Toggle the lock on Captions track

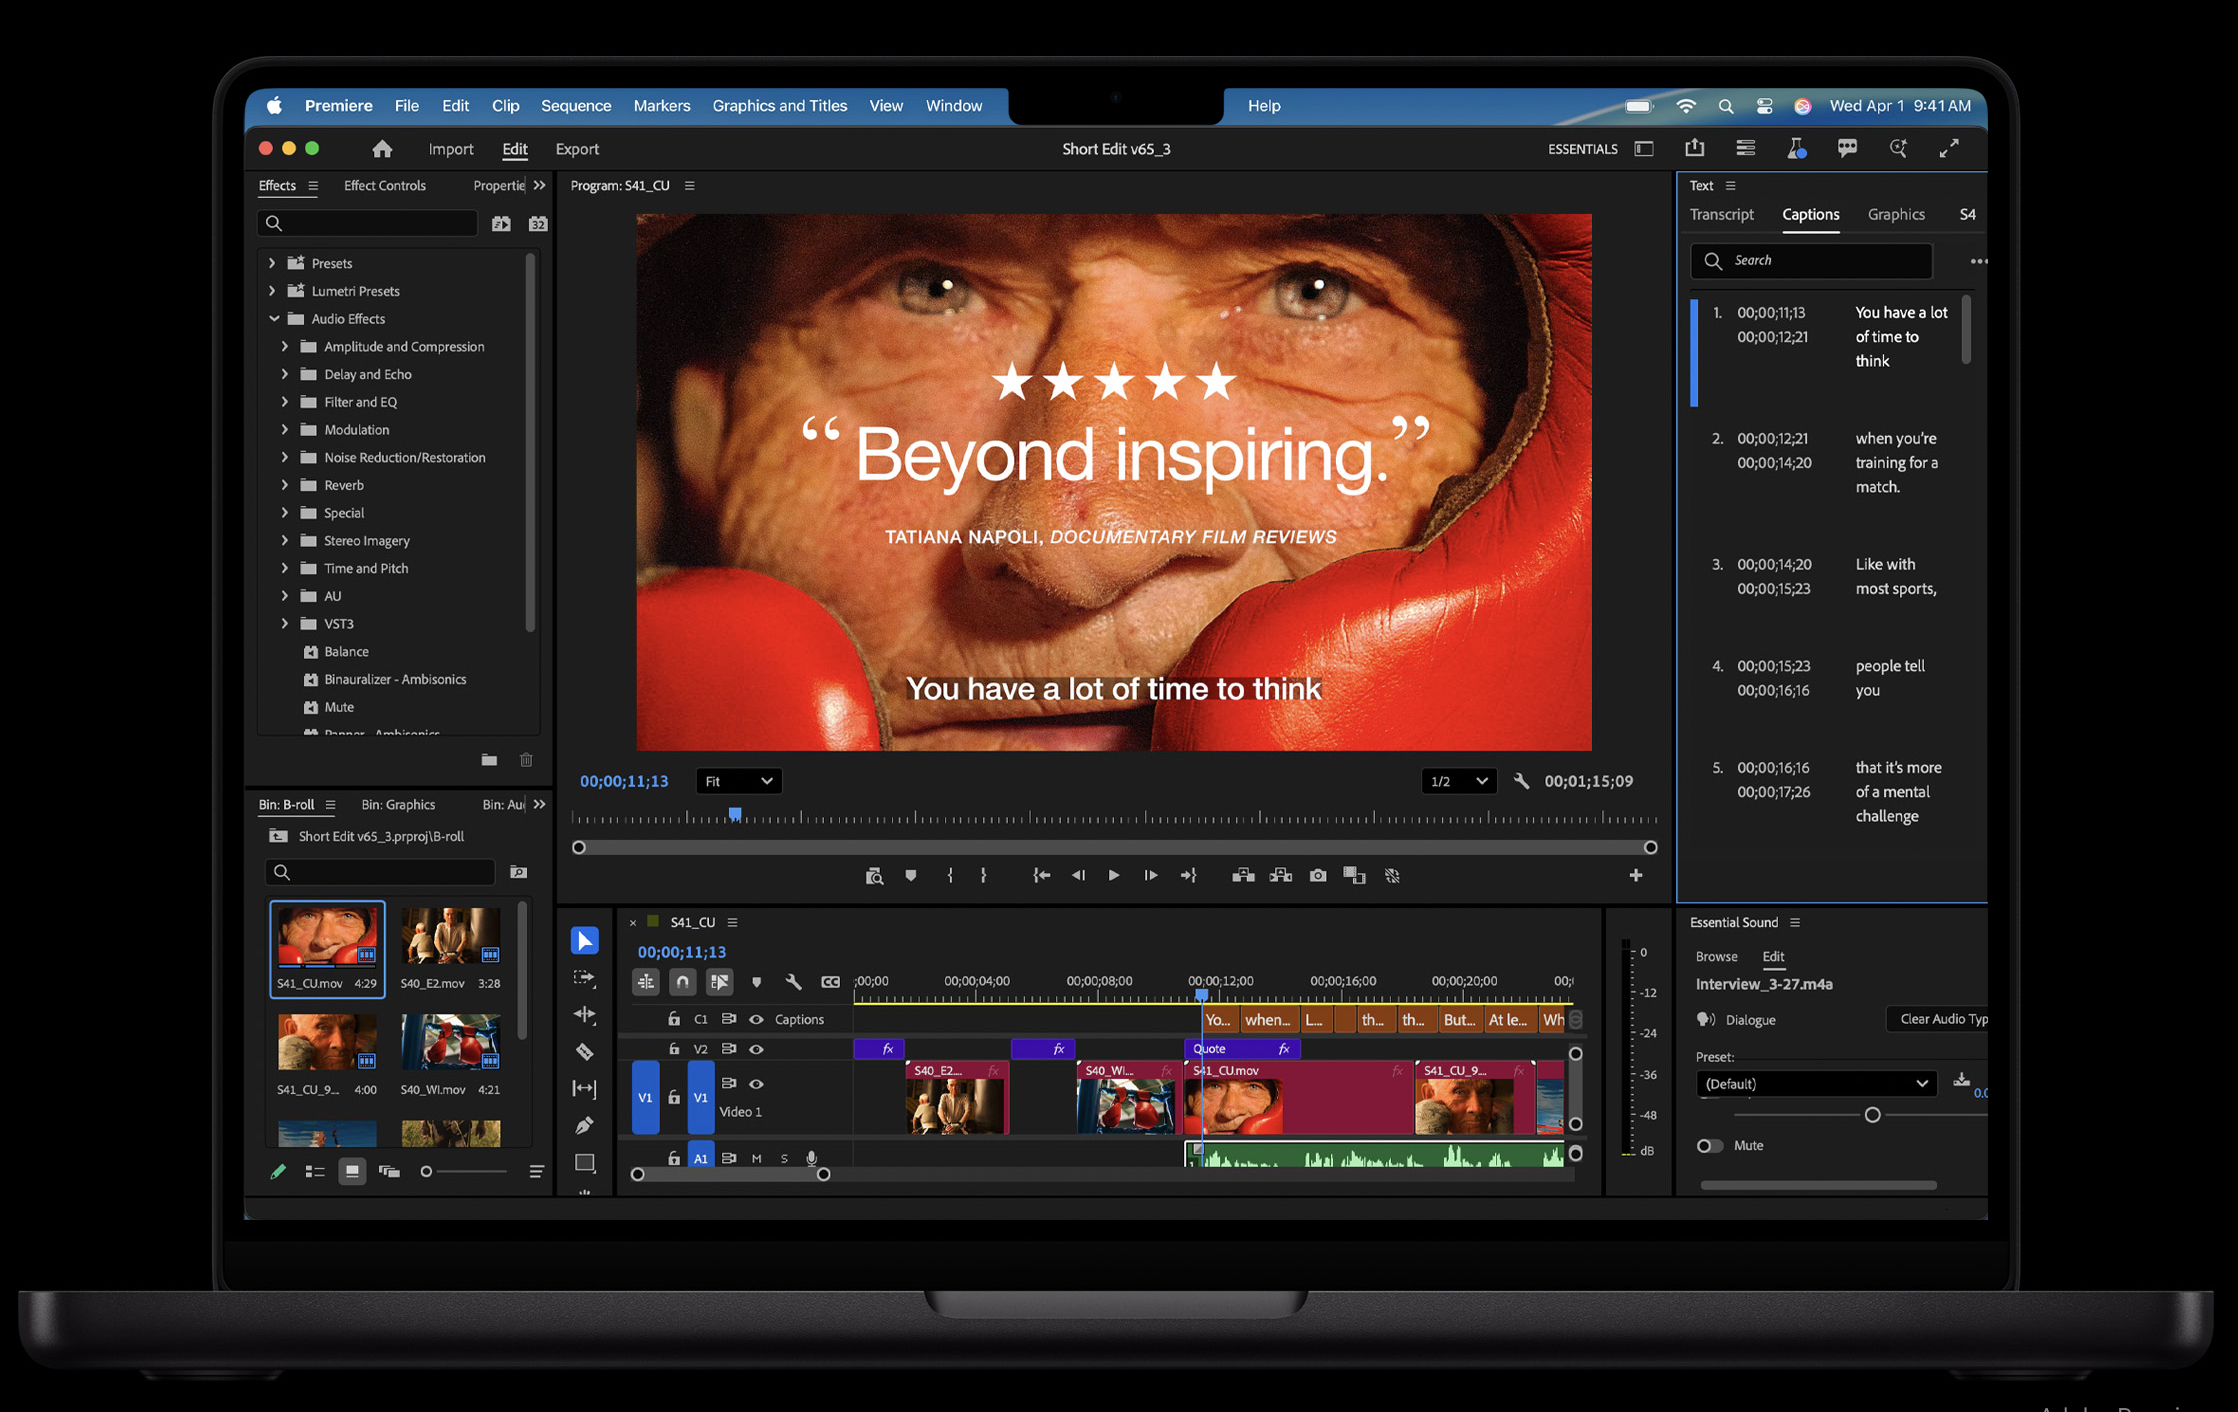pyautogui.click(x=674, y=1019)
